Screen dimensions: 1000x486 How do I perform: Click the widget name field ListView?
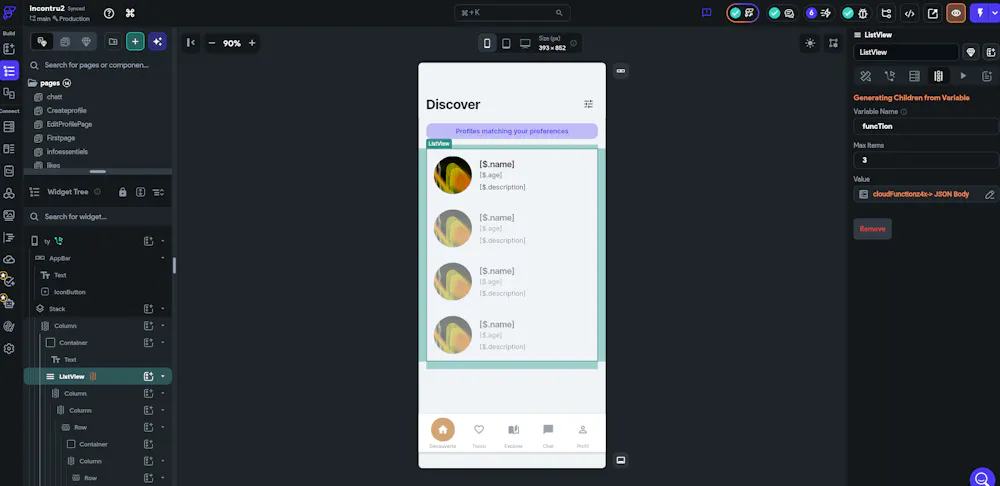tap(906, 52)
